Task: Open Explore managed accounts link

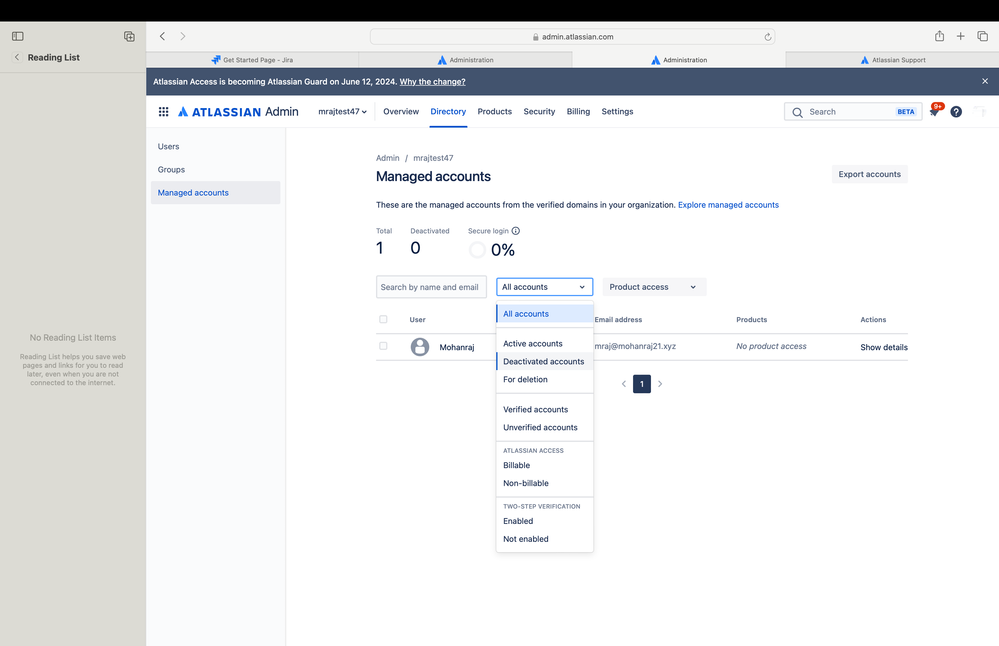Action: [x=728, y=205]
